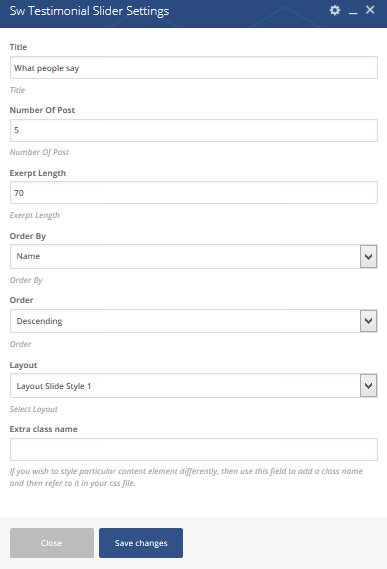Open the select box showing 'Name'
387x569 pixels.
pos(194,257)
